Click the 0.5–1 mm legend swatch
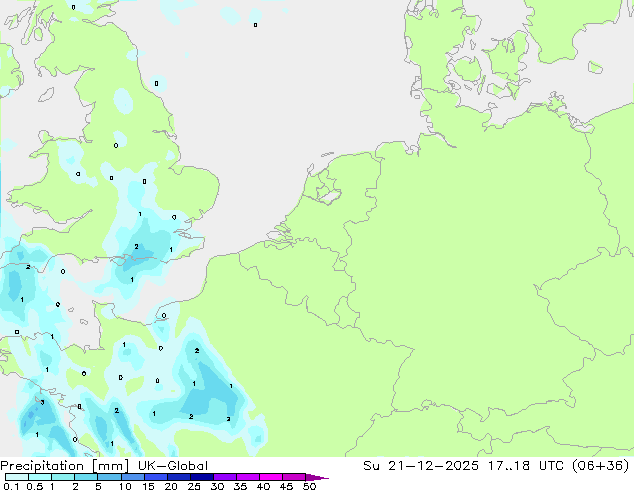 [x=40, y=477]
